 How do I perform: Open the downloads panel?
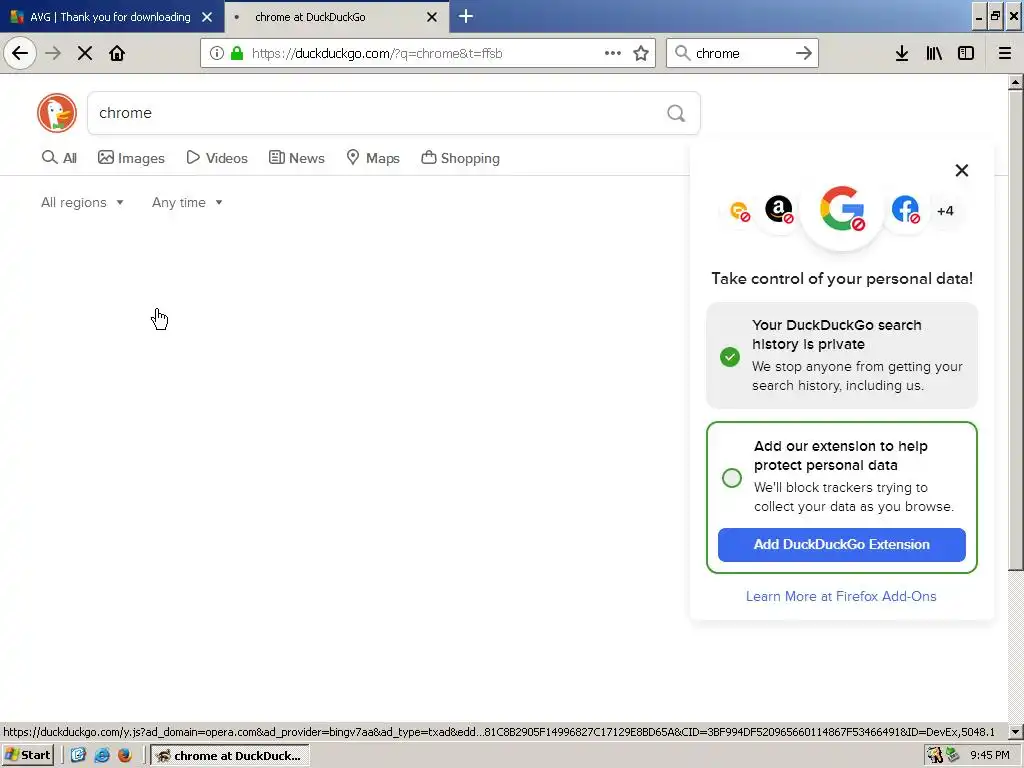pos(902,53)
